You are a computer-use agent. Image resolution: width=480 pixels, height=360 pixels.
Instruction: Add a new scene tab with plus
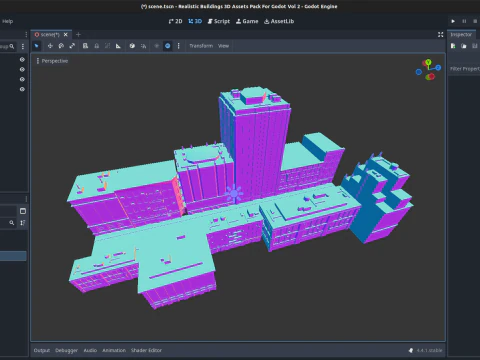click(x=78, y=35)
